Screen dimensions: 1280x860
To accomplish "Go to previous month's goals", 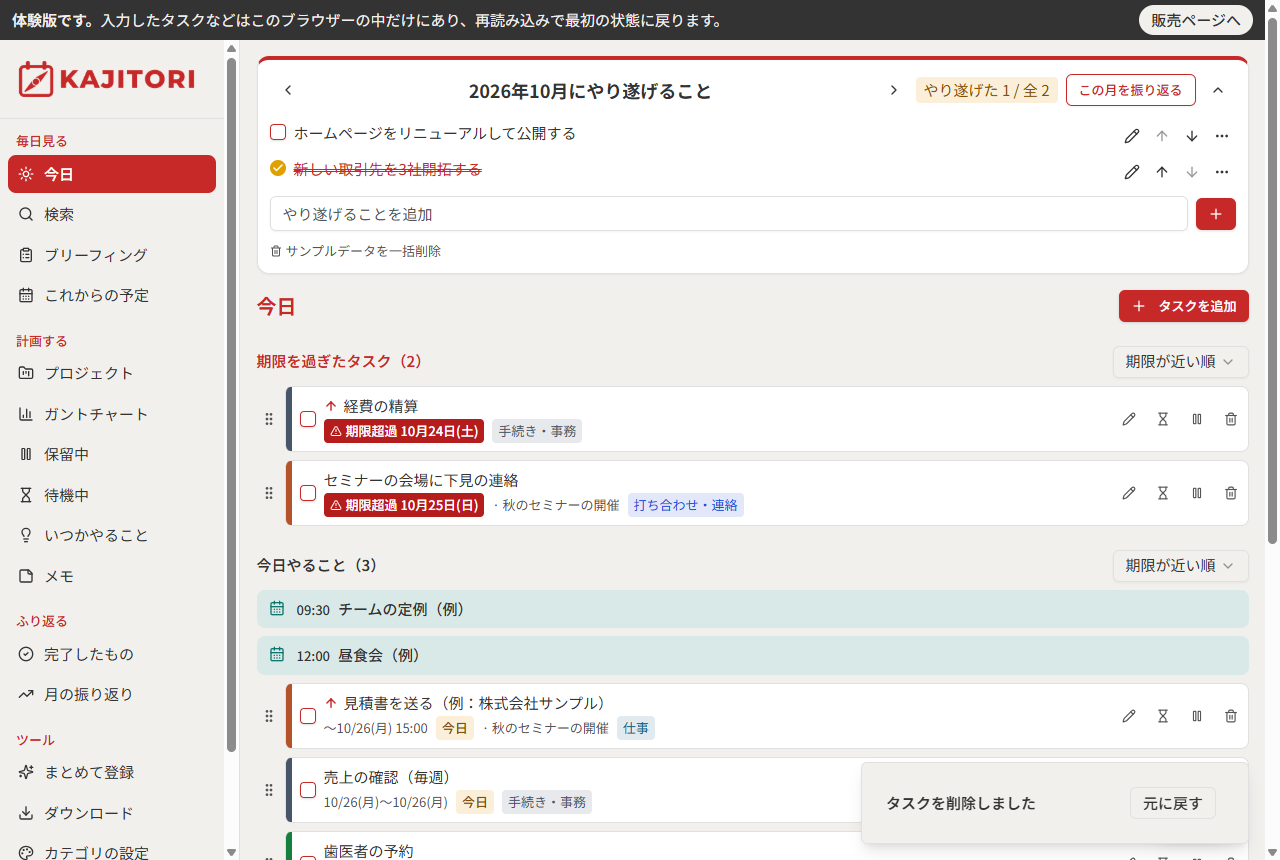I will point(288,90).
